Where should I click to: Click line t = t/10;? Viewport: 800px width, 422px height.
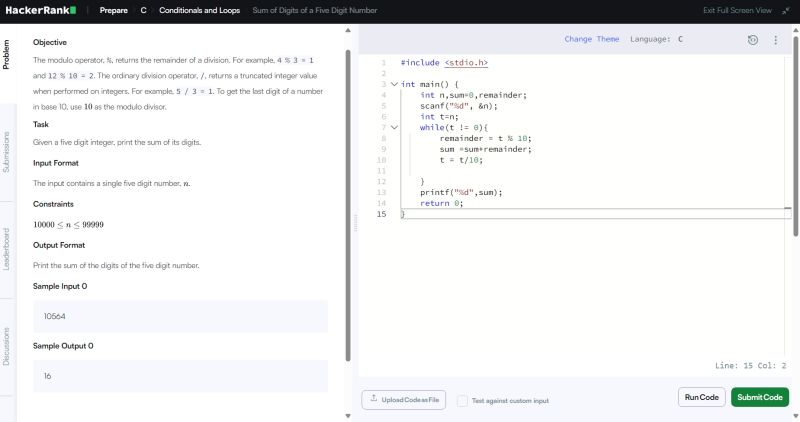(461, 160)
